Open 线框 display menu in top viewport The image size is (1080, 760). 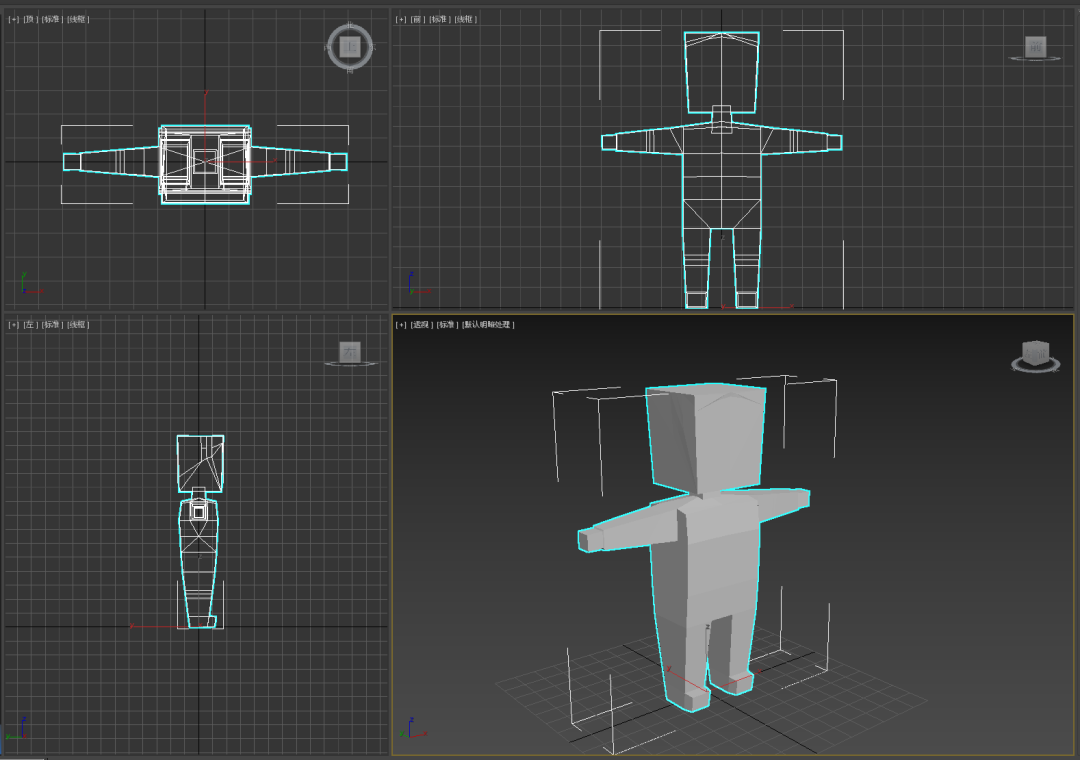78,19
